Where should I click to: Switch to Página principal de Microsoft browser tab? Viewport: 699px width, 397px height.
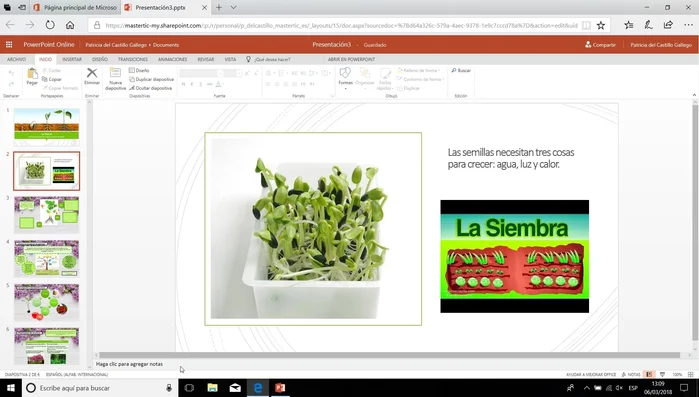pos(75,8)
